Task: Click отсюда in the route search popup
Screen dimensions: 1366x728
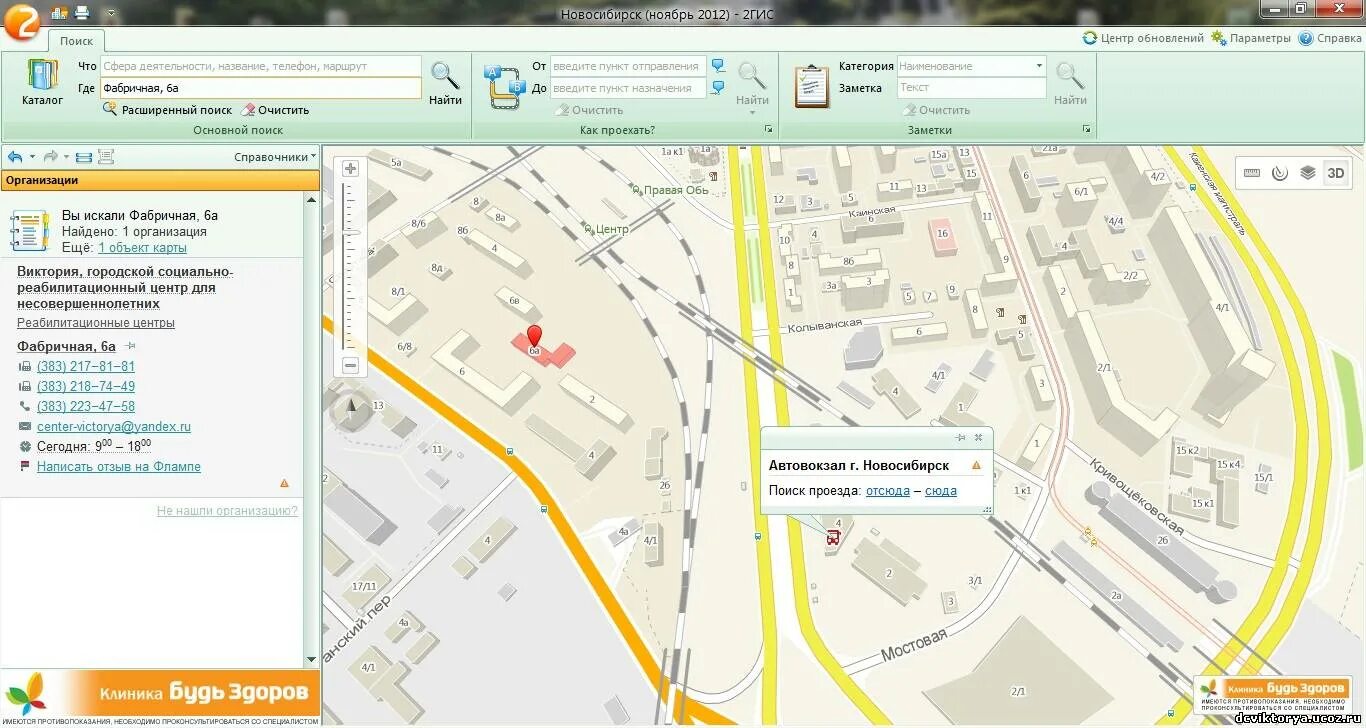Action: pyautogui.click(x=888, y=491)
